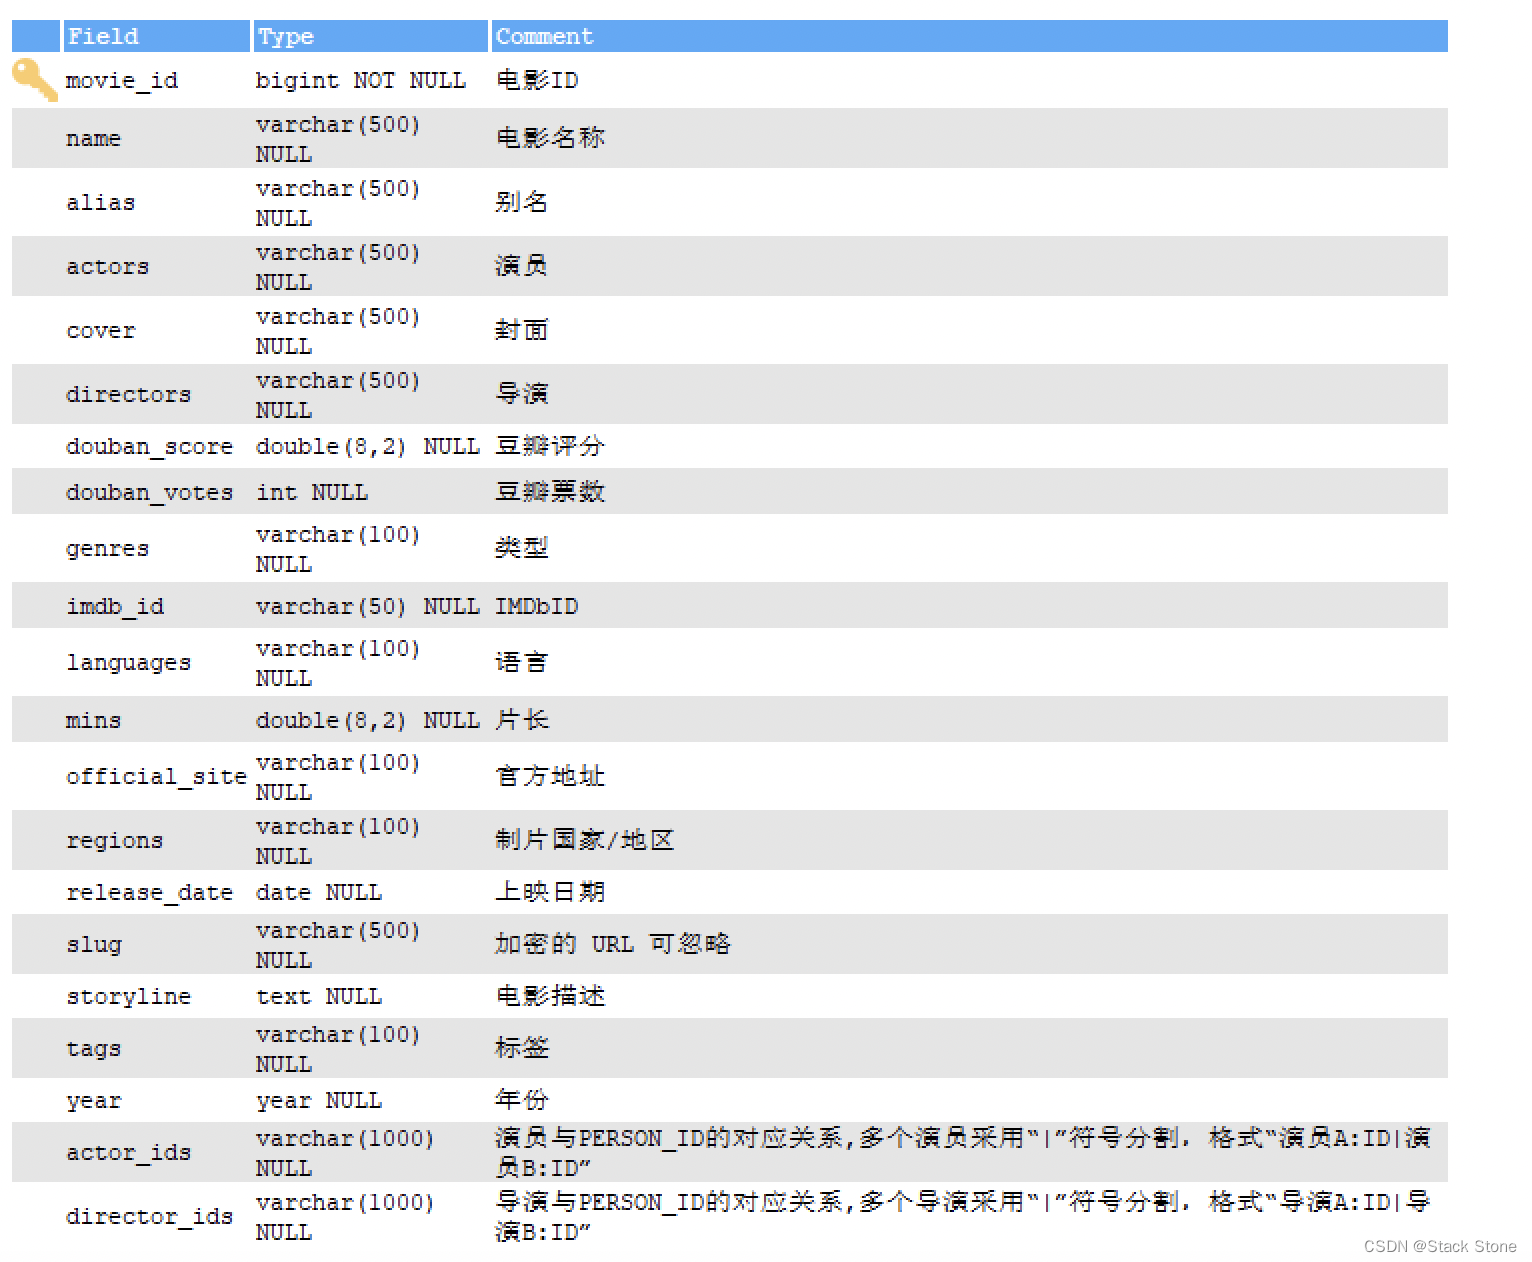Image resolution: width=1532 pixels, height=1262 pixels.
Task: Click 'varchar(50) NULL' type of imdb_id
Action: tap(368, 607)
